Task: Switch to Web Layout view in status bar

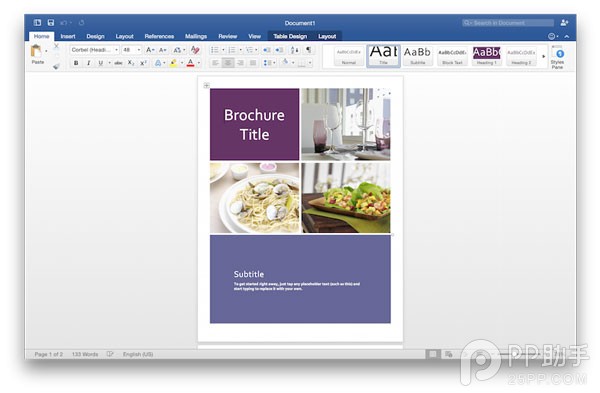Action: tap(448, 354)
